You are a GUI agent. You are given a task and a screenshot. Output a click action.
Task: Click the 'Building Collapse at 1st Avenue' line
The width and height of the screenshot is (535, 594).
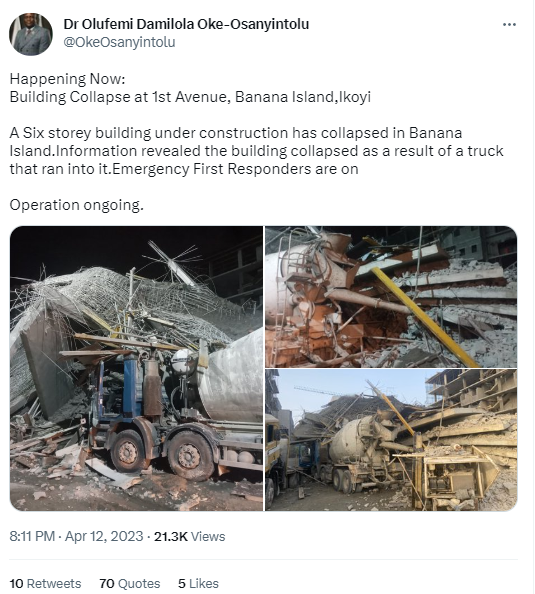pos(190,97)
